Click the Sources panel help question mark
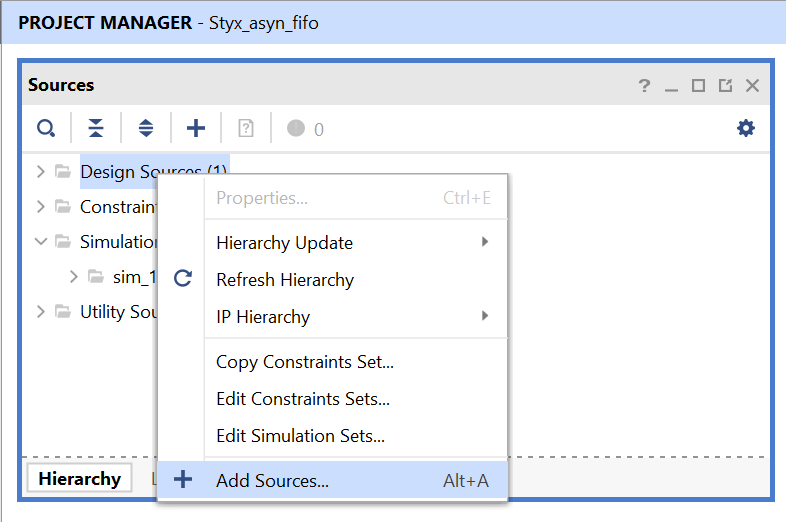 [x=645, y=86]
